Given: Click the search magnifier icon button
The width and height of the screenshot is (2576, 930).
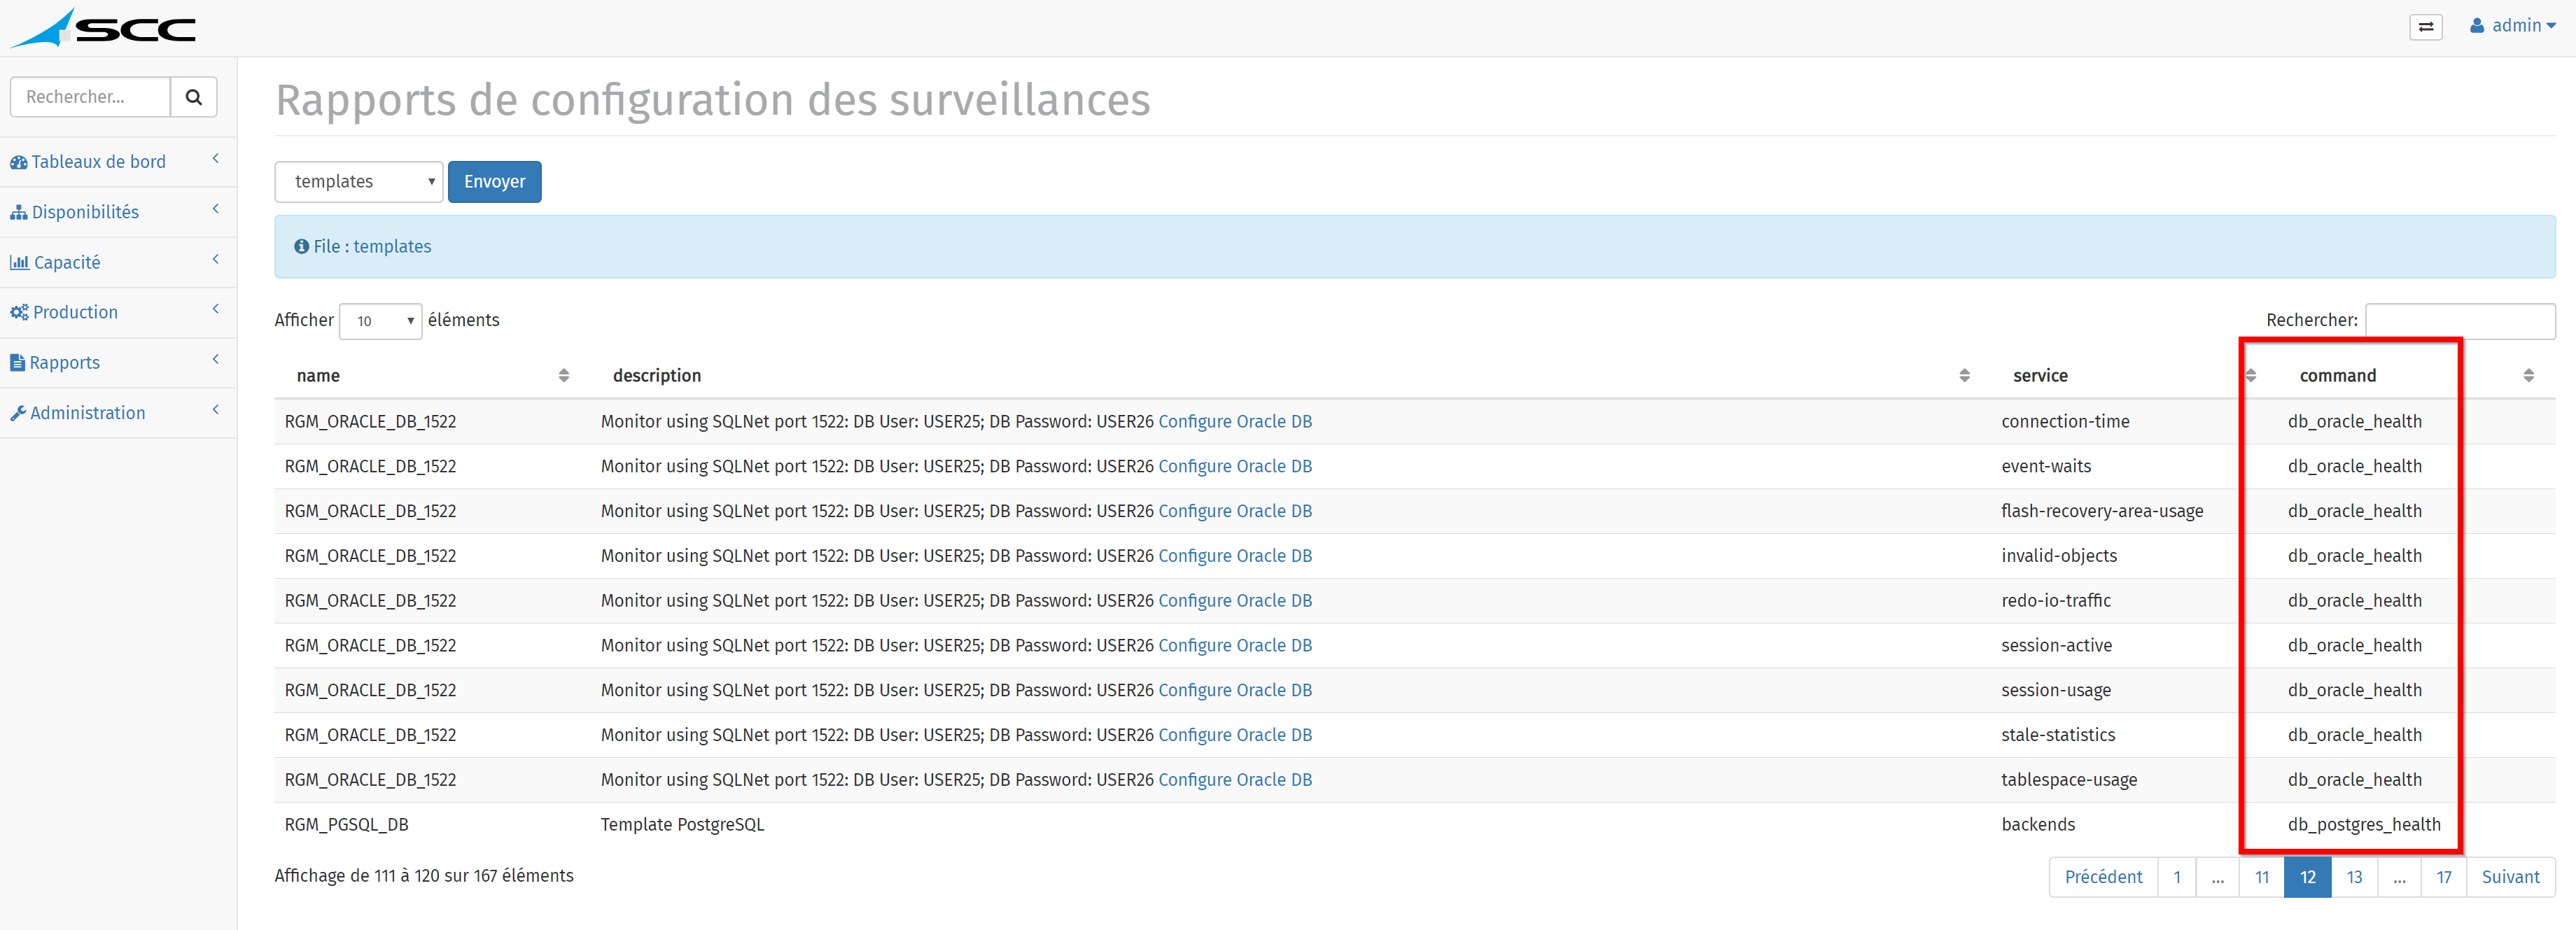Looking at the screenshot, I should point(194,97).
